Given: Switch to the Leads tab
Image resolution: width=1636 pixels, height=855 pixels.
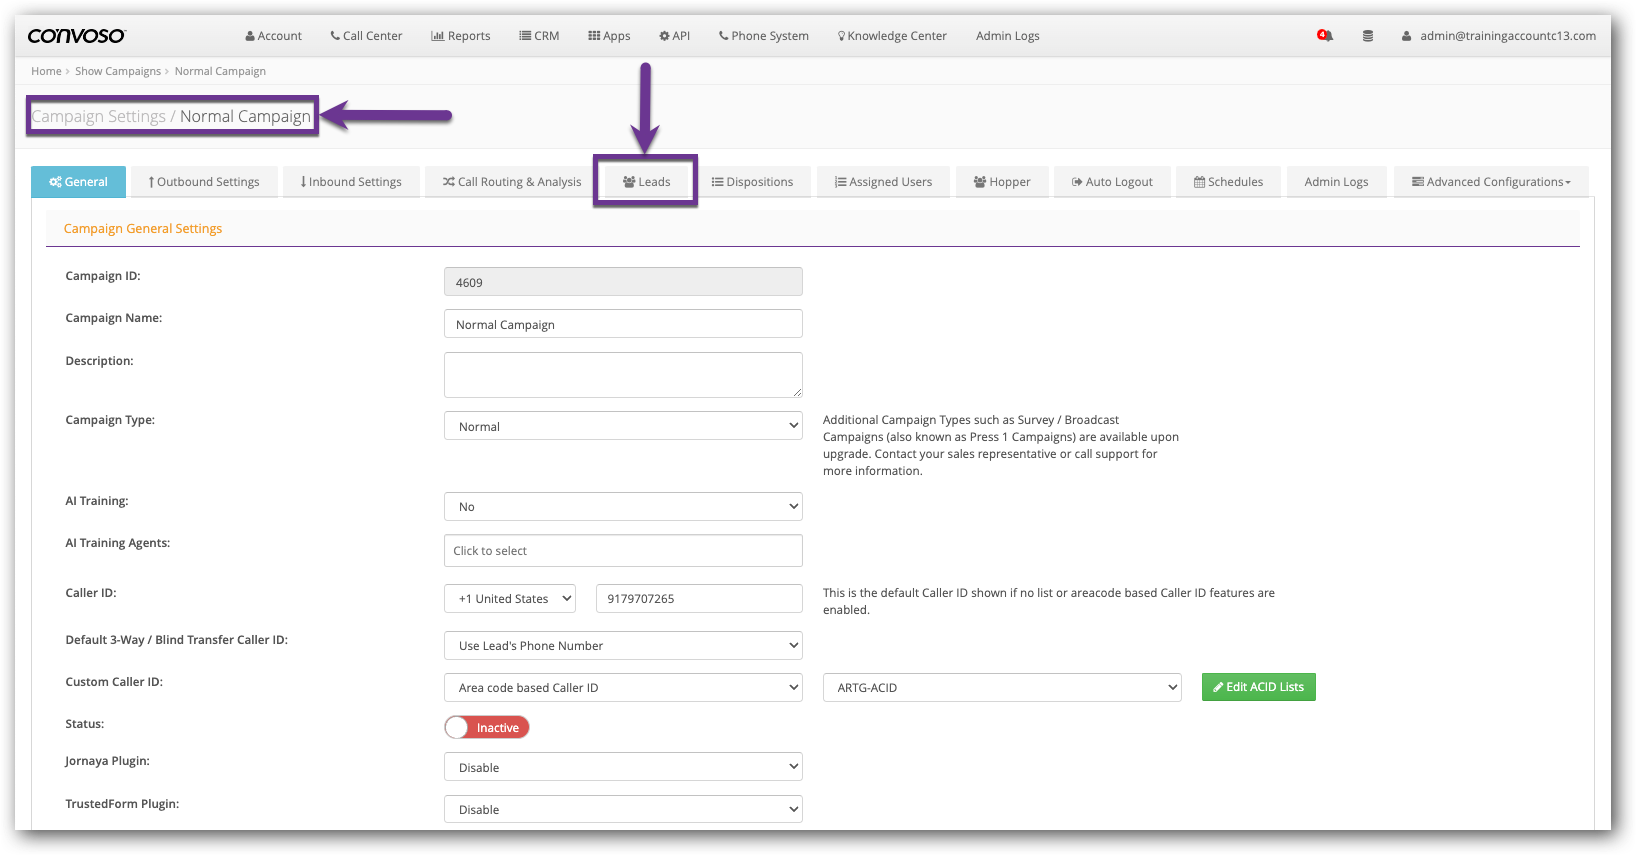Looking at the screenshot, I should pyautogui.click(x=646, y=182).
